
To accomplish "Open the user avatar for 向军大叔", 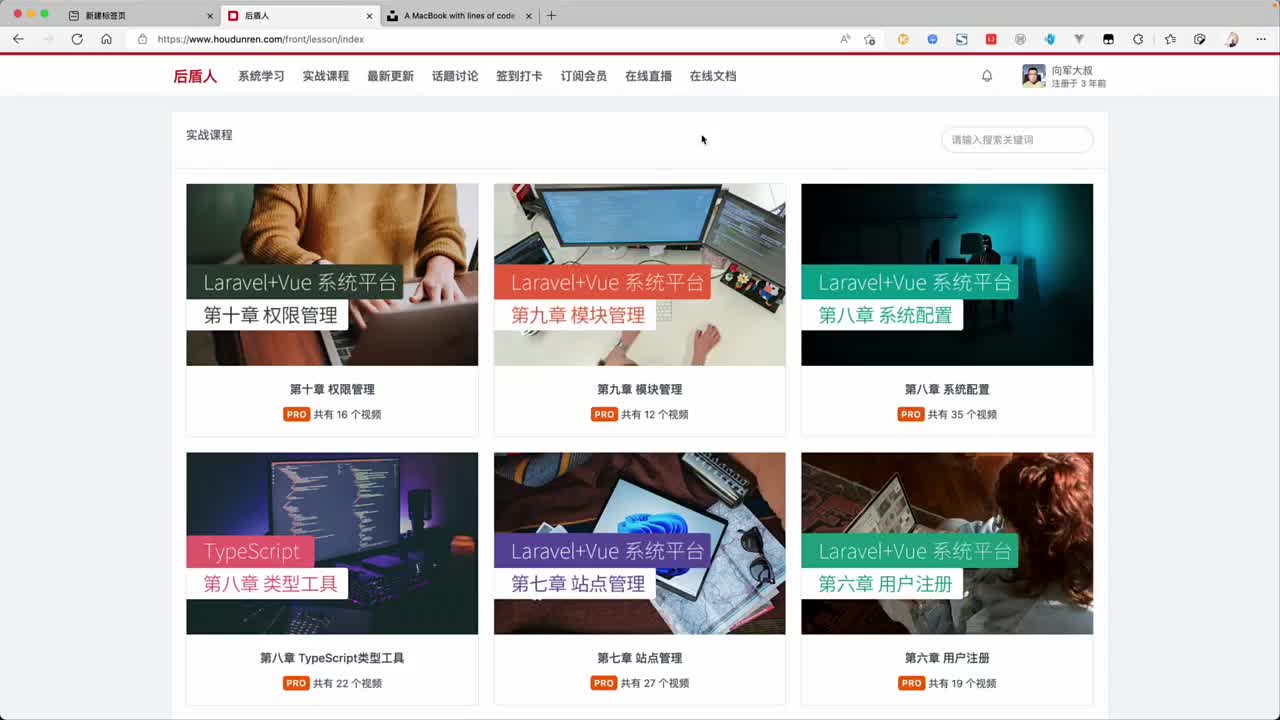I will tap(1033, 76).
